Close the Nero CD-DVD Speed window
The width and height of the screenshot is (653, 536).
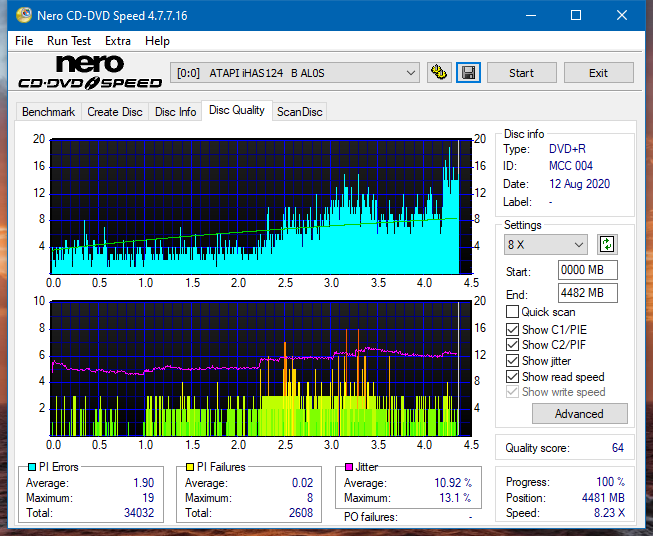coord(622,15)
